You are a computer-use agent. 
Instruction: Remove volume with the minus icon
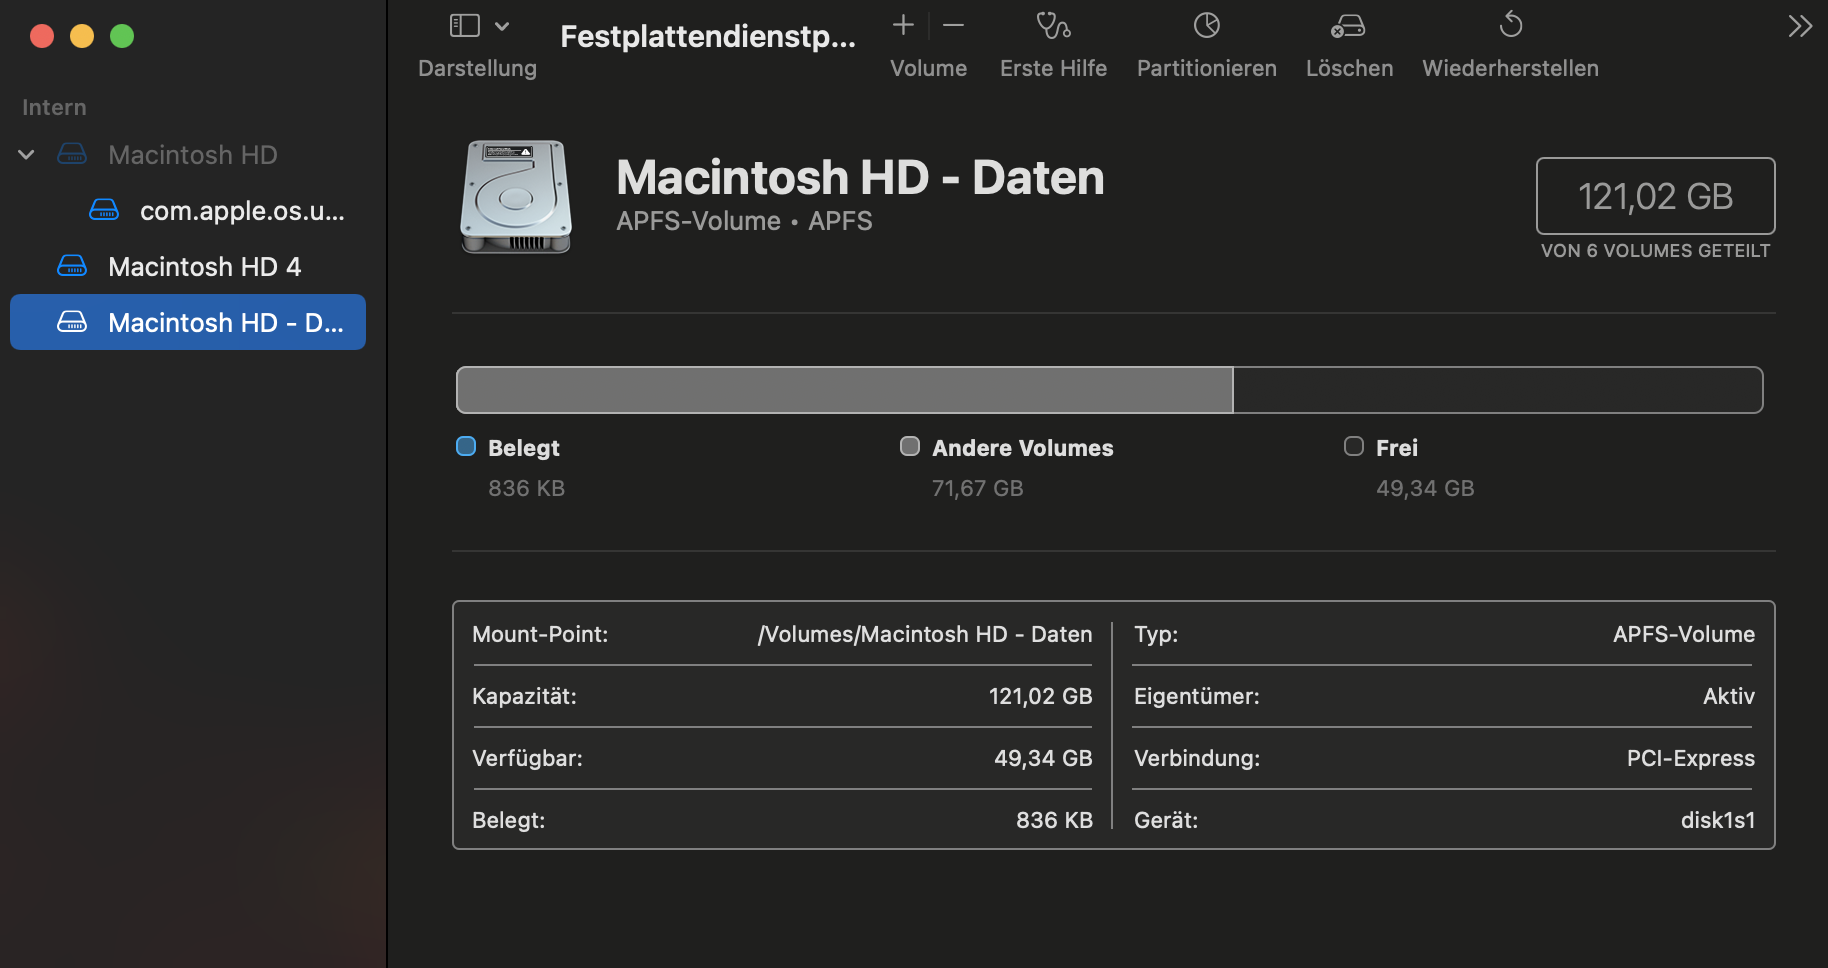(x=954, y=25)
